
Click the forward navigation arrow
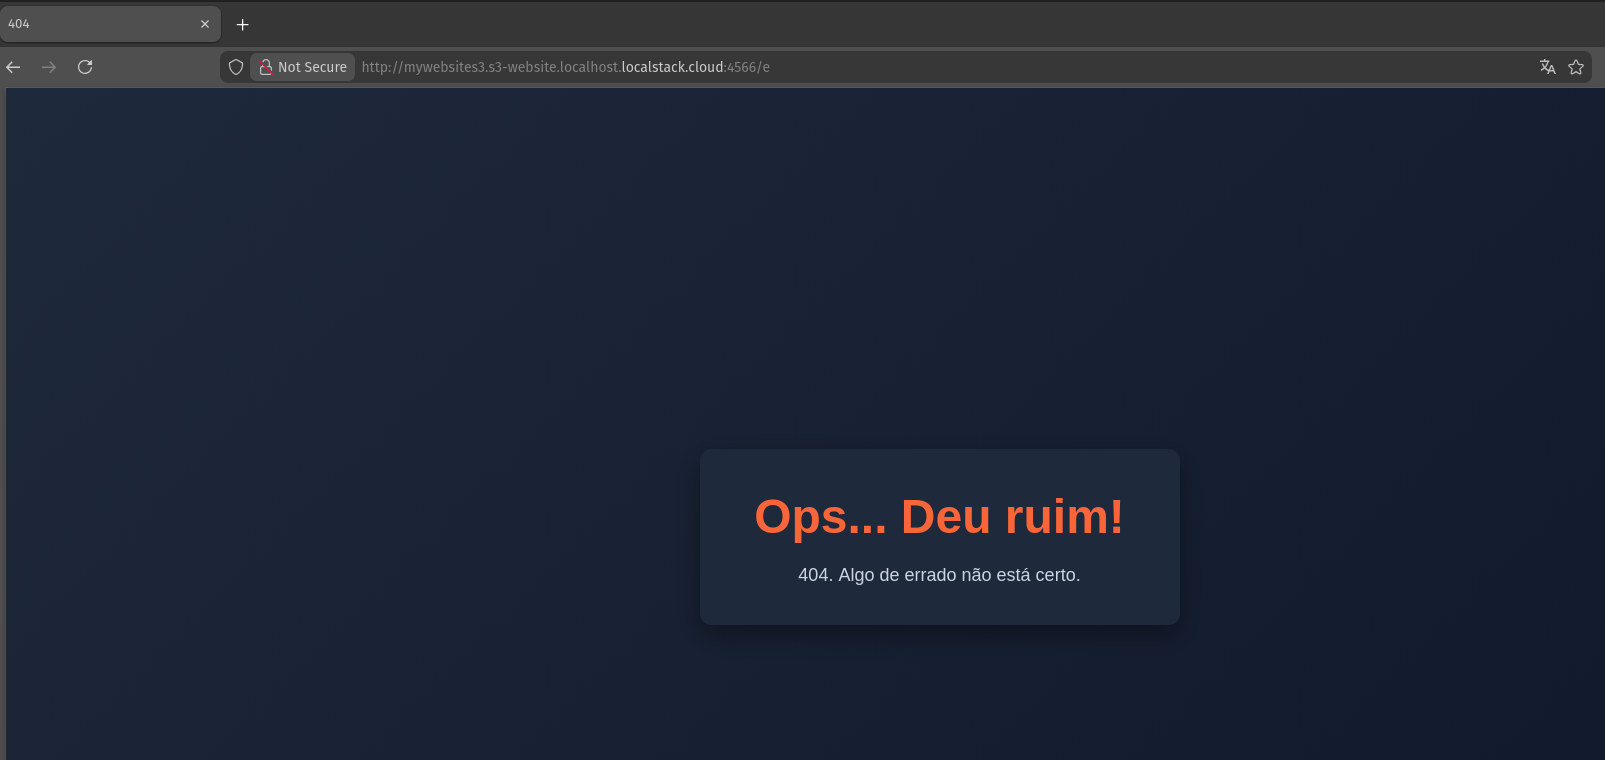[49, 67]
